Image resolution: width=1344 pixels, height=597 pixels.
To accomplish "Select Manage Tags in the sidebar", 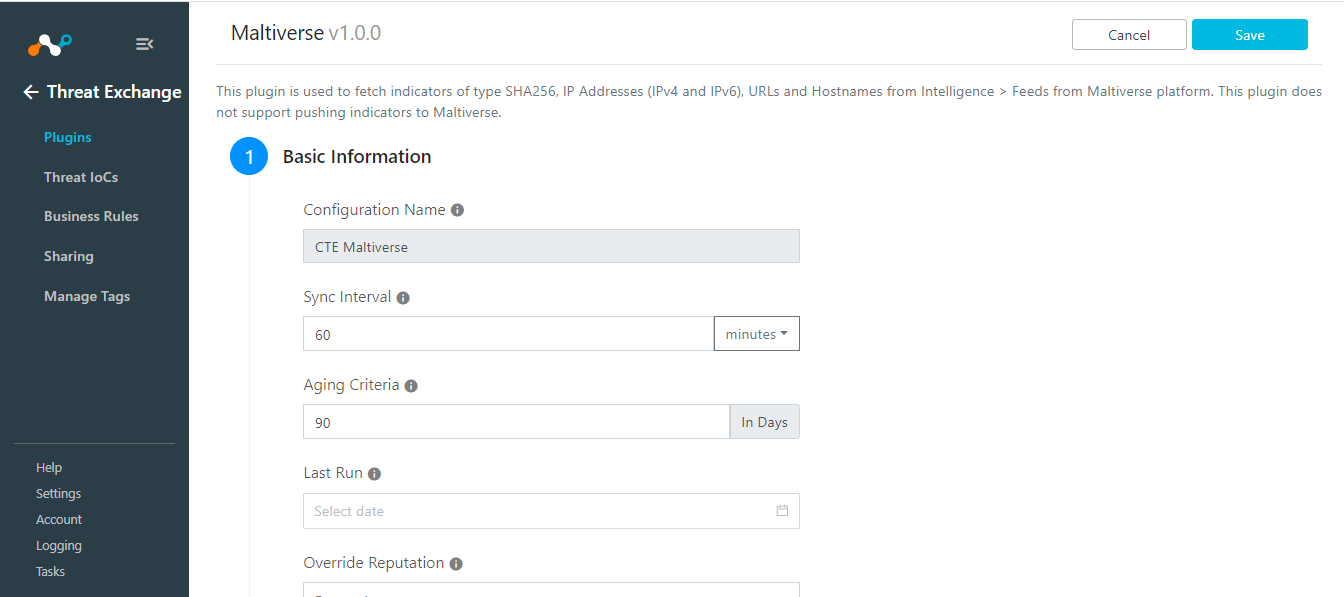I will (x=87, y=296).
